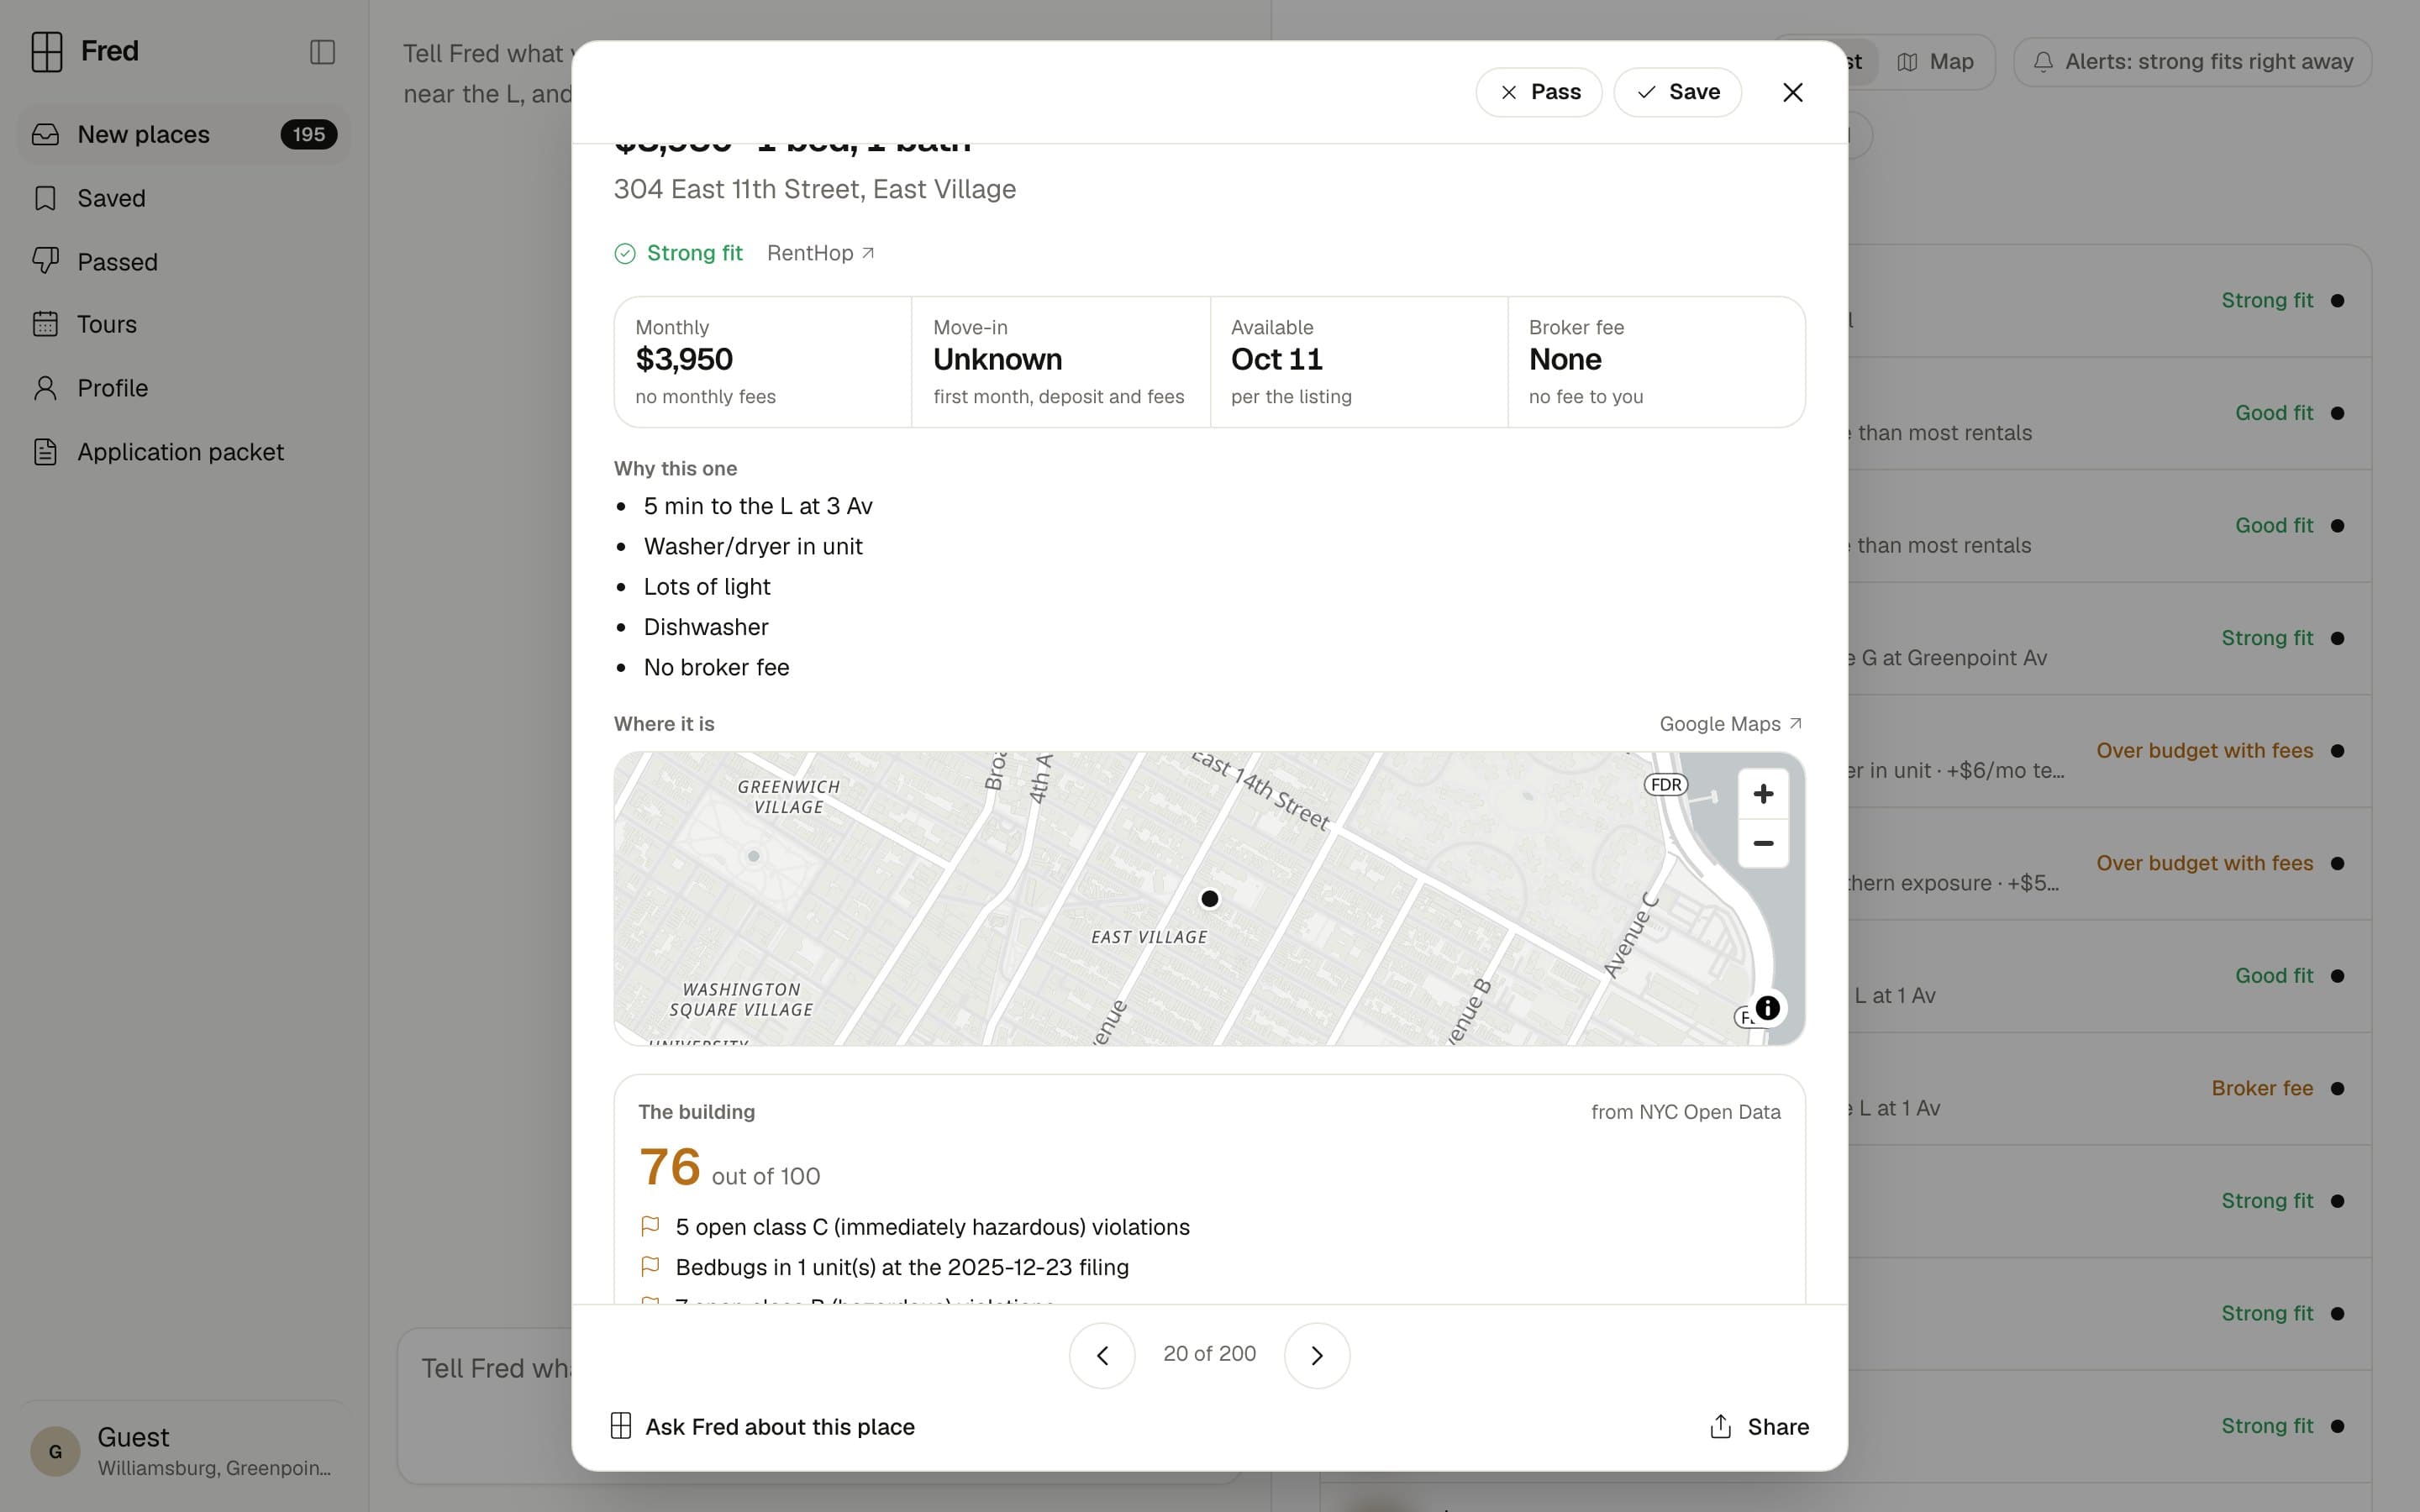Collapse the sidebar panel icon
The height and width of the screenshot is (1512, 2420).
coord(322,52)
